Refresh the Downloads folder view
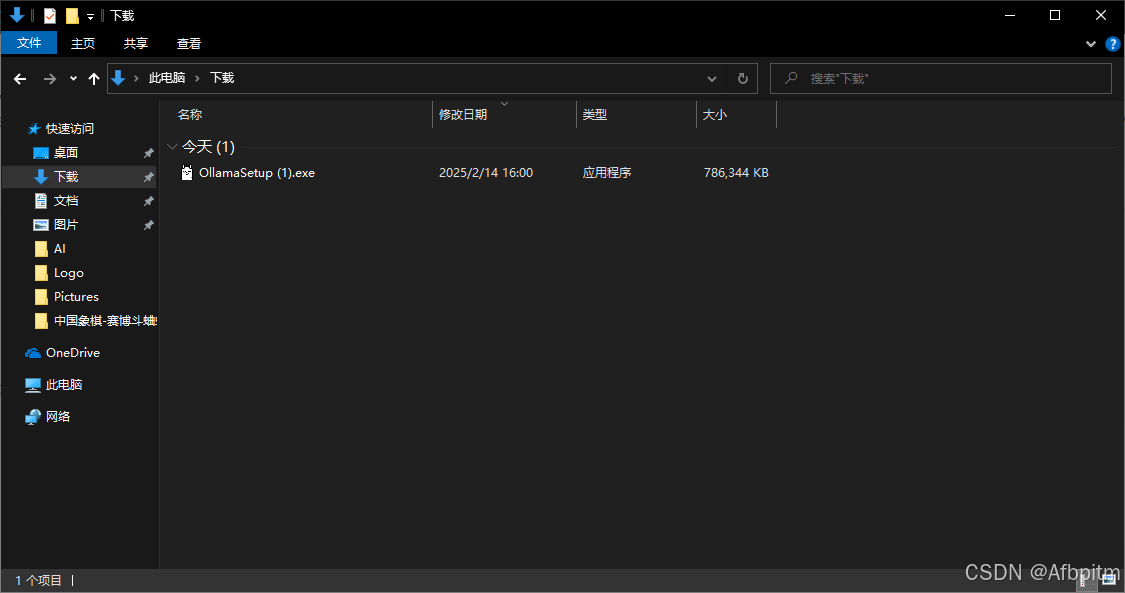This screenshot has width=1125, height=593. tap(740, 78)
